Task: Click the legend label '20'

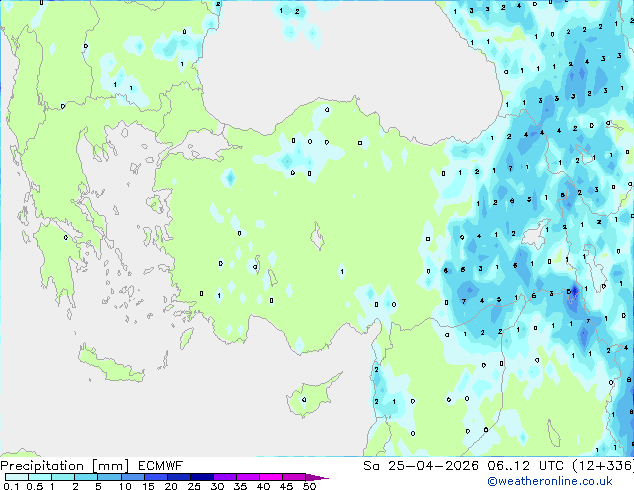Action: point(171,486)
